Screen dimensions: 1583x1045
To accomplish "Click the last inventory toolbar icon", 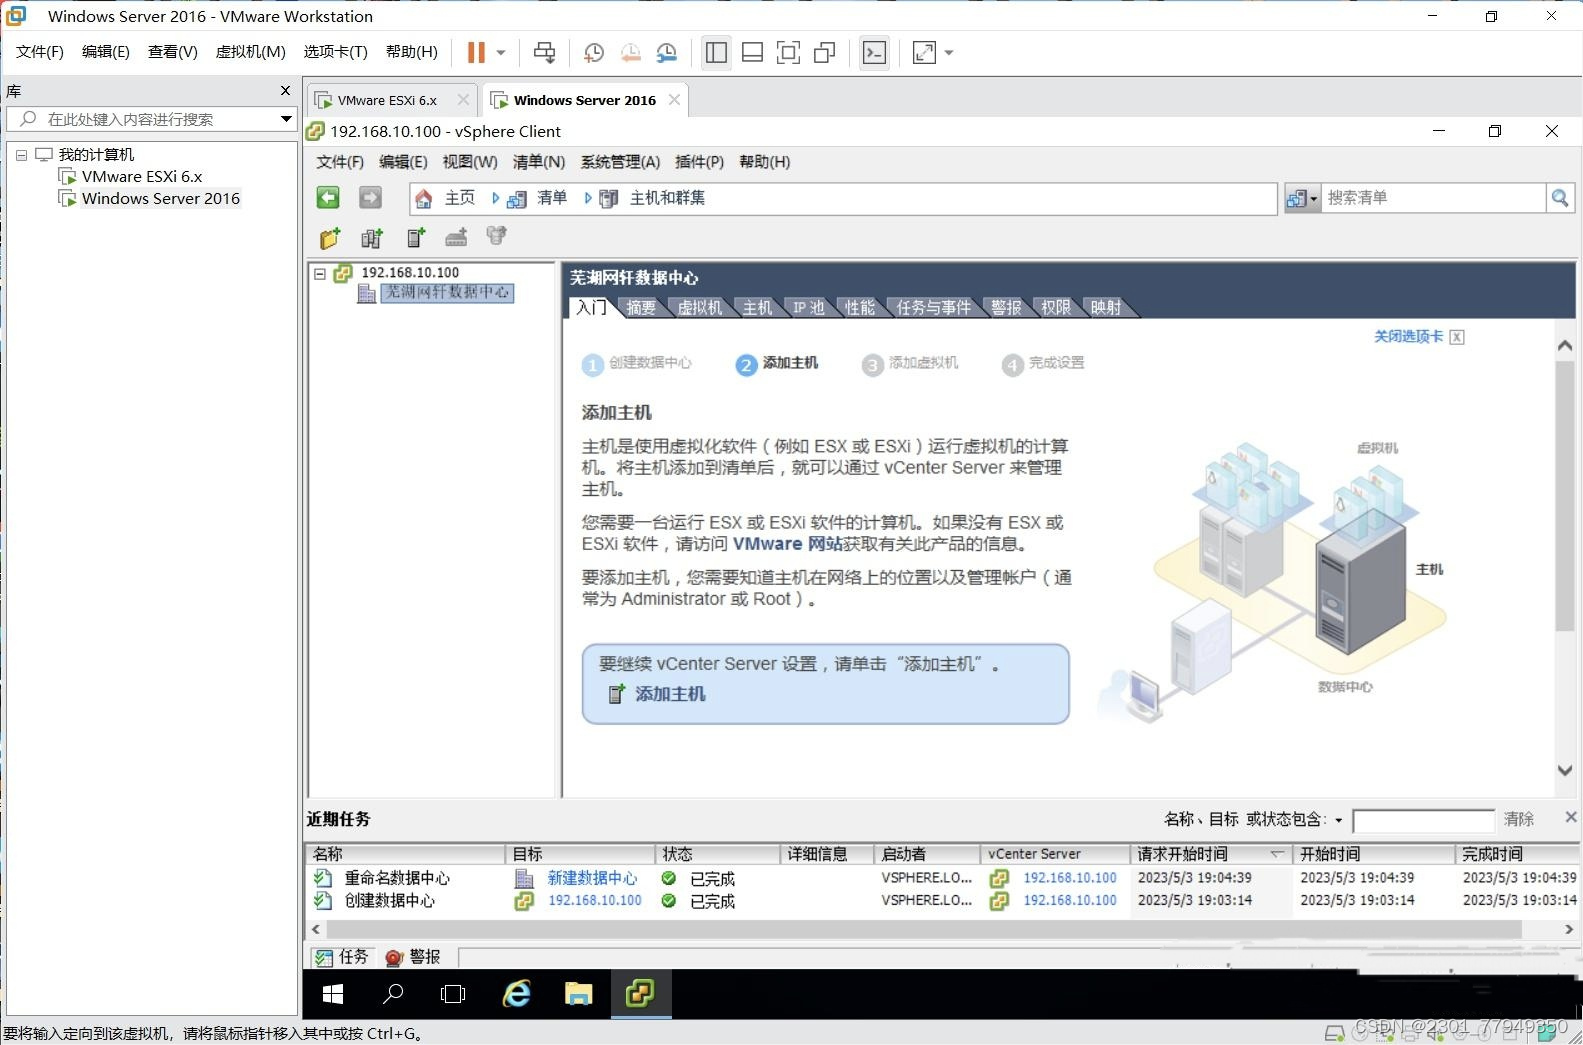I will 496,236.
